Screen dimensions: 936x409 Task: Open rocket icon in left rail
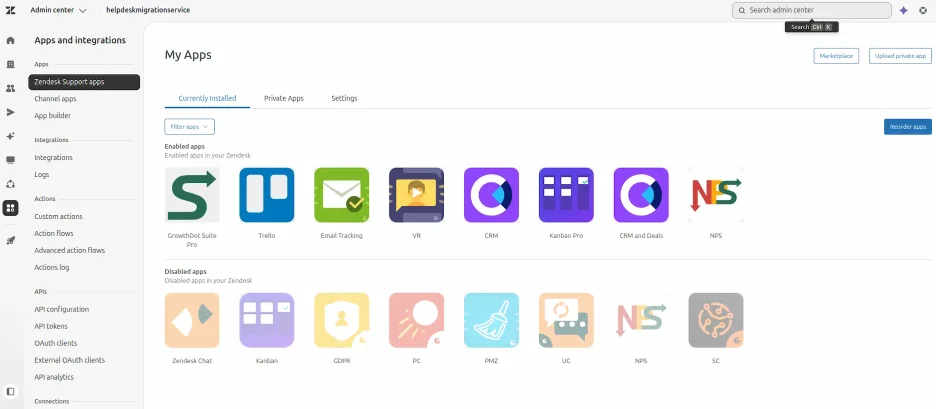(10, 239)
